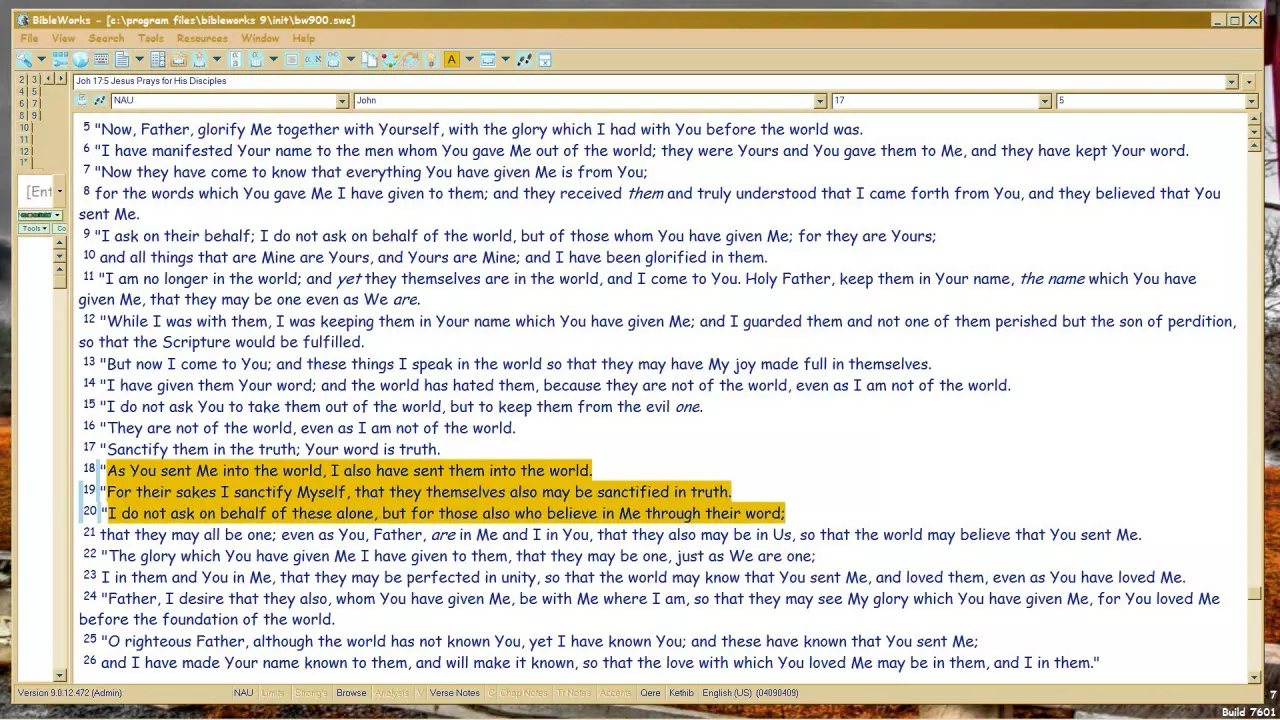Click the forward arrow beside verse tabs

tap(61, 79)
